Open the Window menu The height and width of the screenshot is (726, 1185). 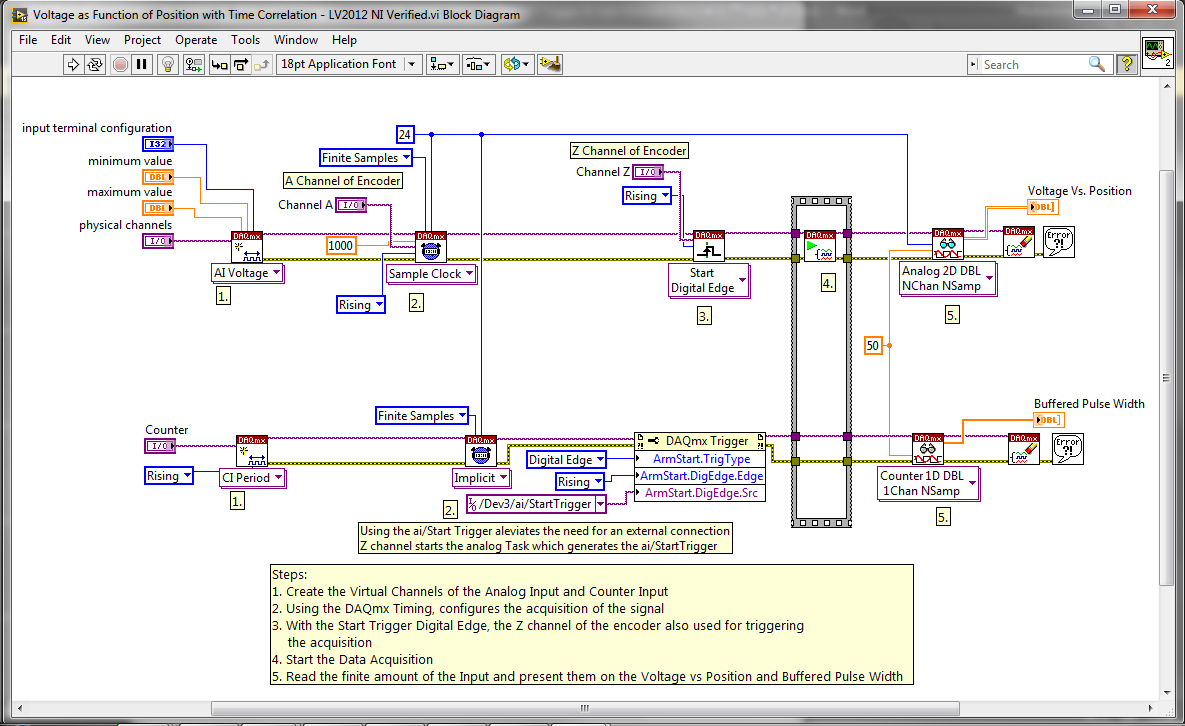point(295,40)
